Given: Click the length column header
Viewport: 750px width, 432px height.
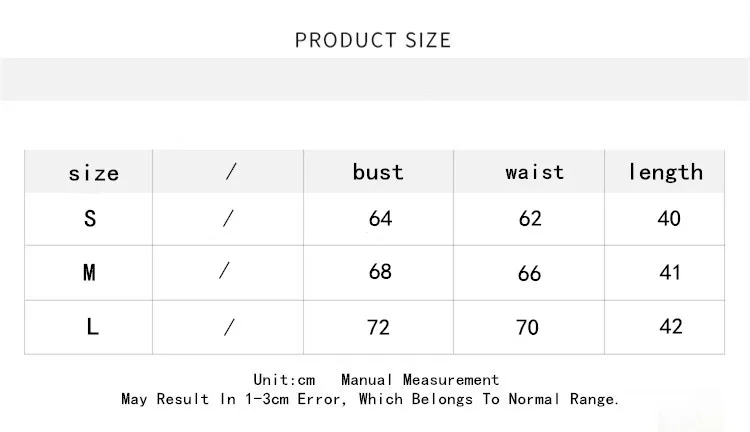Looking at the screenshot, I should (x=665, y=173).
